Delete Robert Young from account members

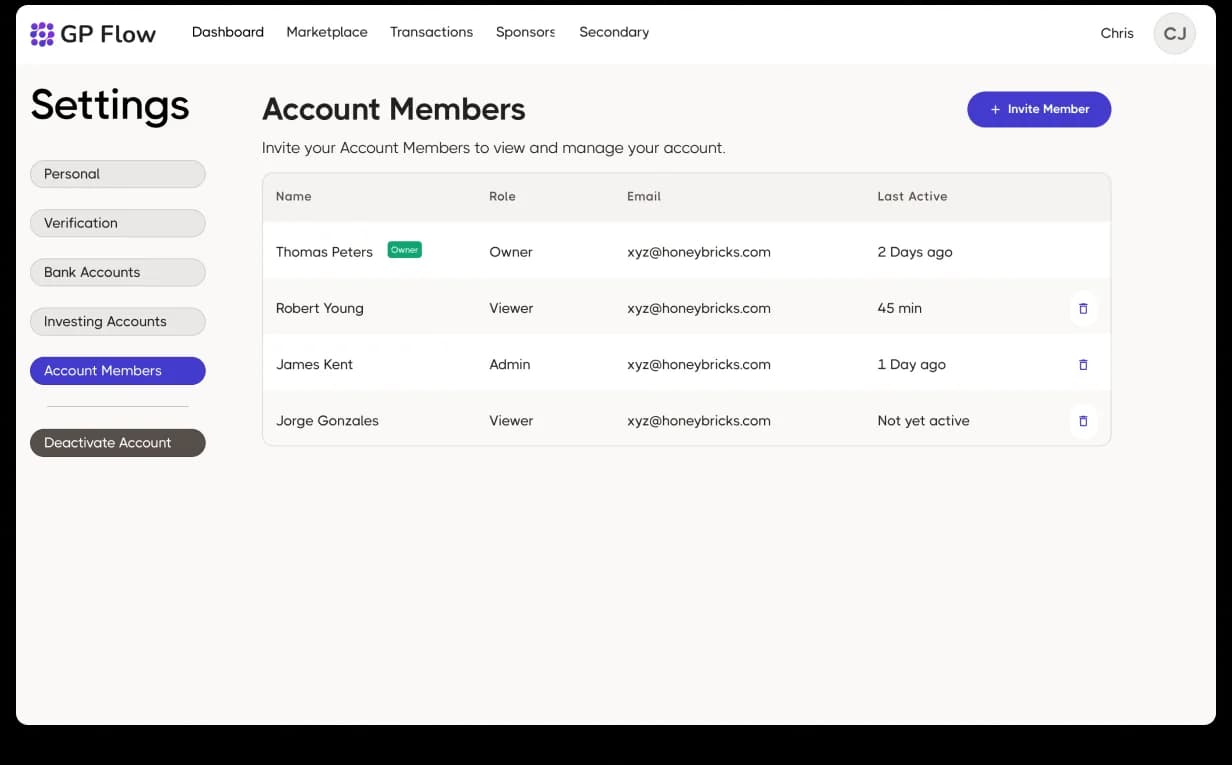point(1083,308)
